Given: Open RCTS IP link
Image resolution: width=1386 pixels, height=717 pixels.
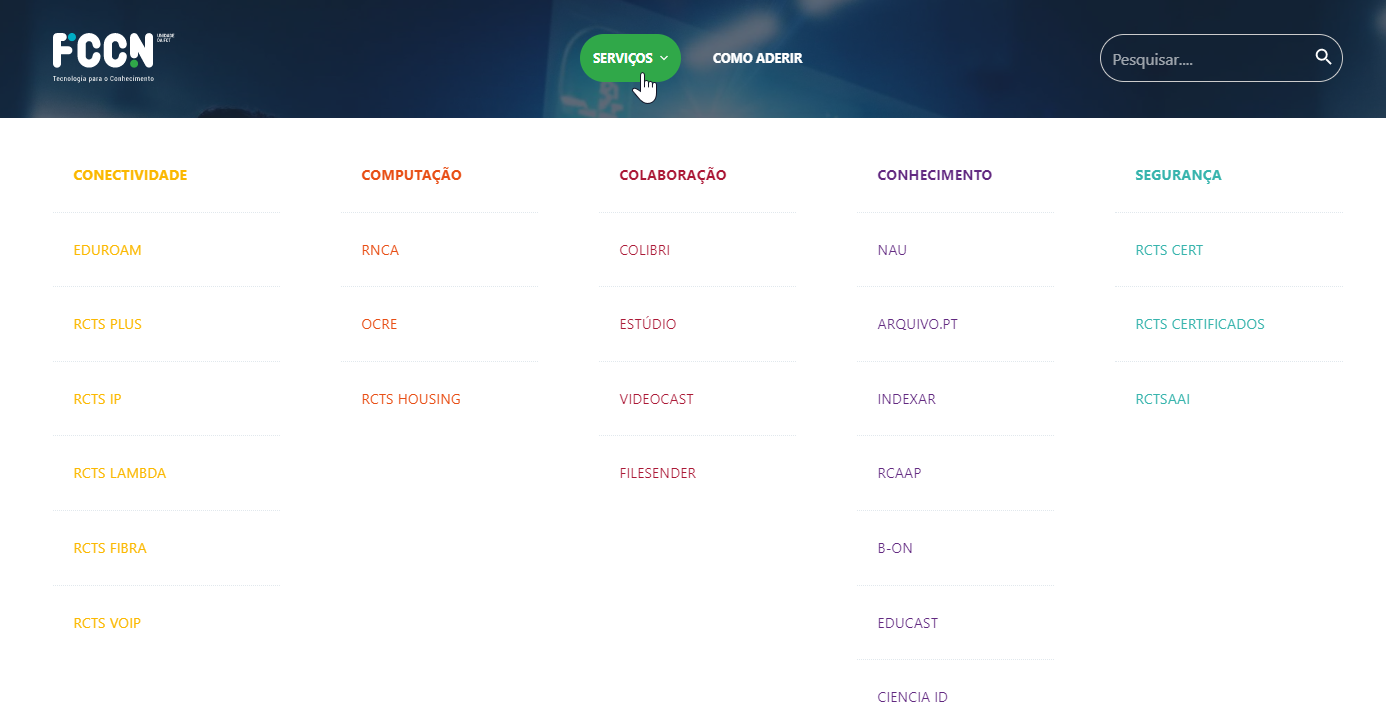Looking at the screenshot, I should pos(97,398).
